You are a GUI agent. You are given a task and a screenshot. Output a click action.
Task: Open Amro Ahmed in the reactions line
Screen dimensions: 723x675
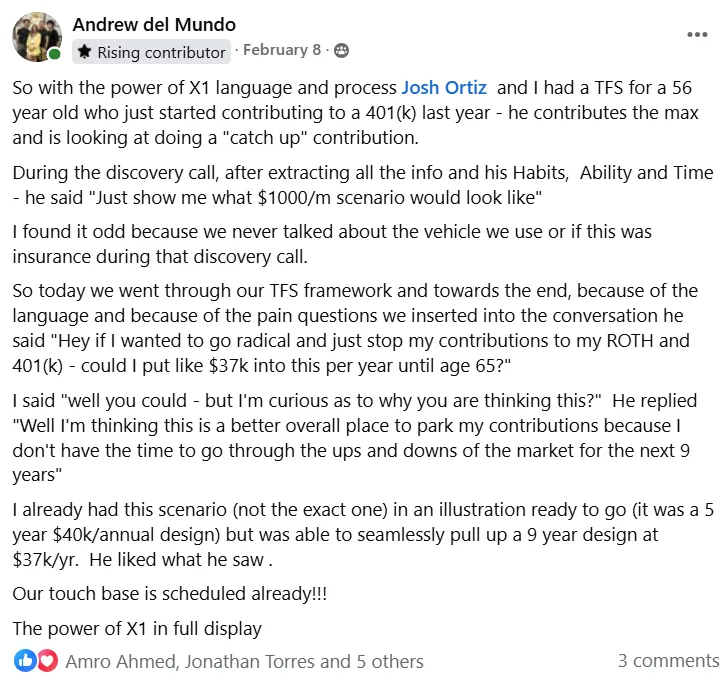pos(121,661)
